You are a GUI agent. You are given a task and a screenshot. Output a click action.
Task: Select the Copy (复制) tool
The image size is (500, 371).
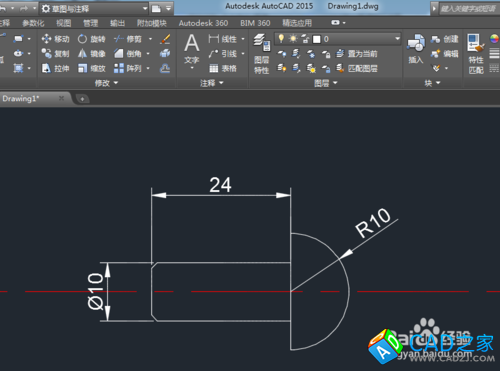(55, 54)
